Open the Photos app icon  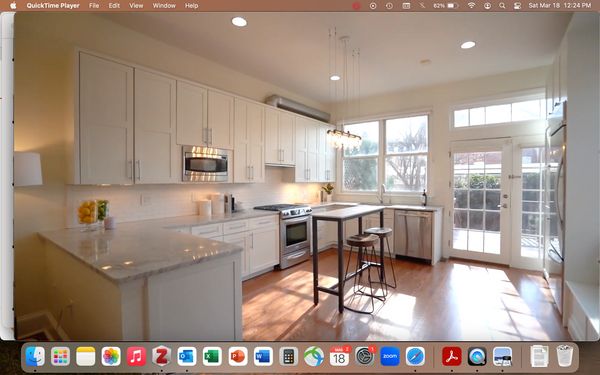coord(111,357)
